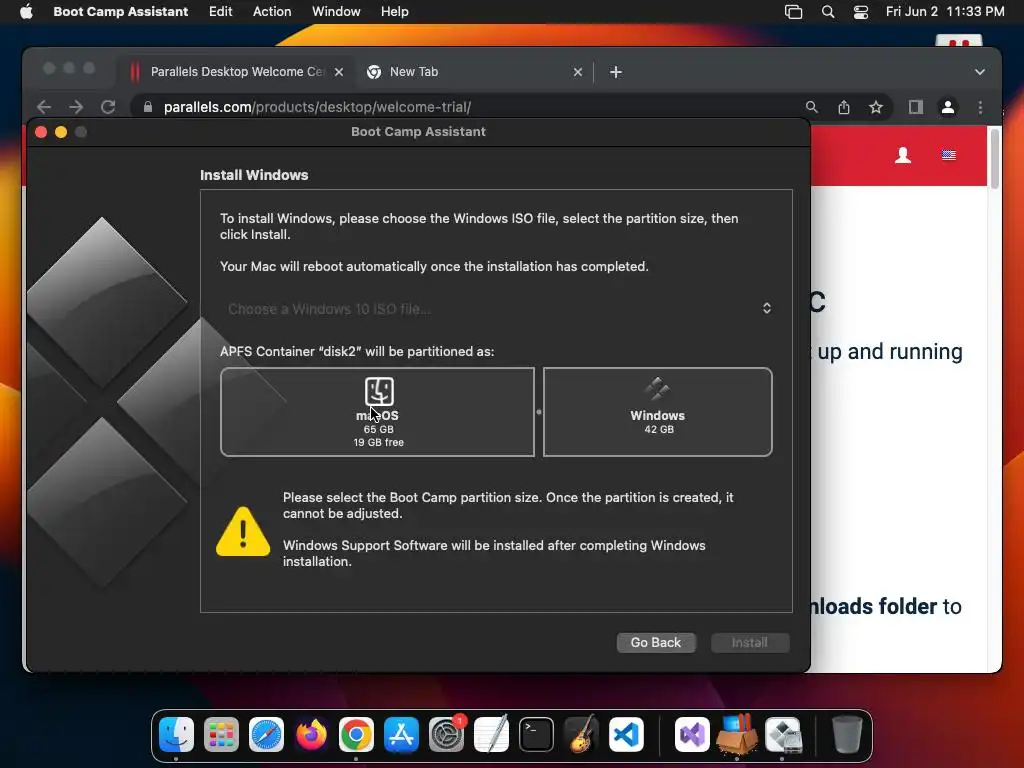Open a new Chrome tab with plus
Image resolution: width=1024 pixels, height=768 pixels.
click(615, 72)
